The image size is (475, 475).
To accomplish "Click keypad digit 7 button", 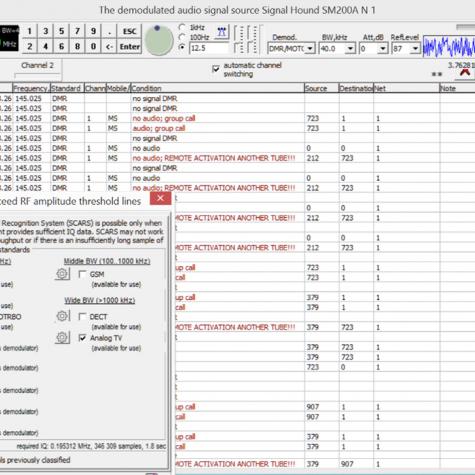I will [x=78, y=31].
